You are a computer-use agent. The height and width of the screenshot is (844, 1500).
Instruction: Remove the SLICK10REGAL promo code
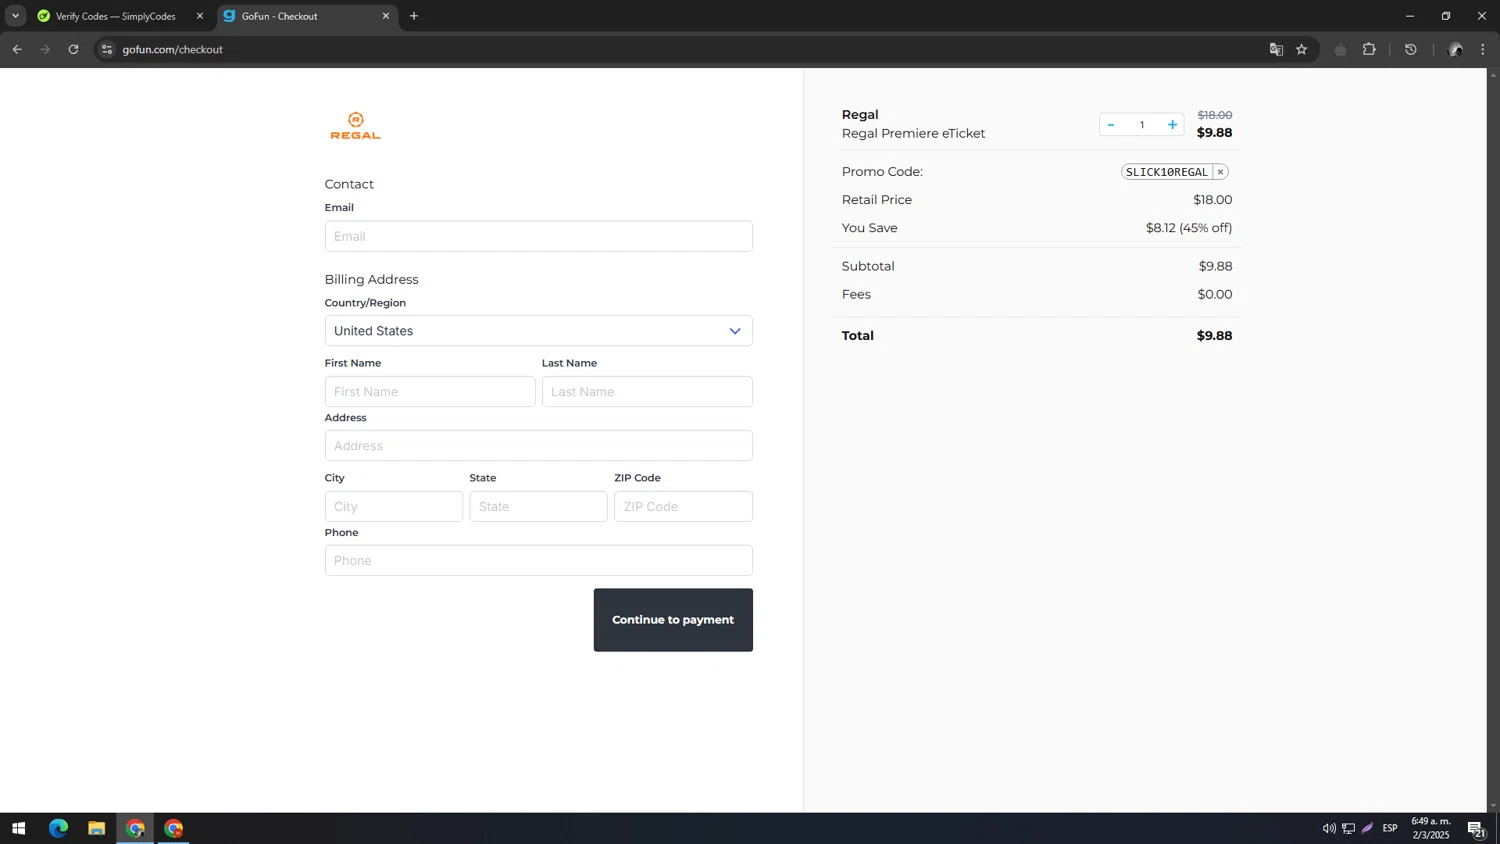pyautogui.click(x=1220, y=172)
